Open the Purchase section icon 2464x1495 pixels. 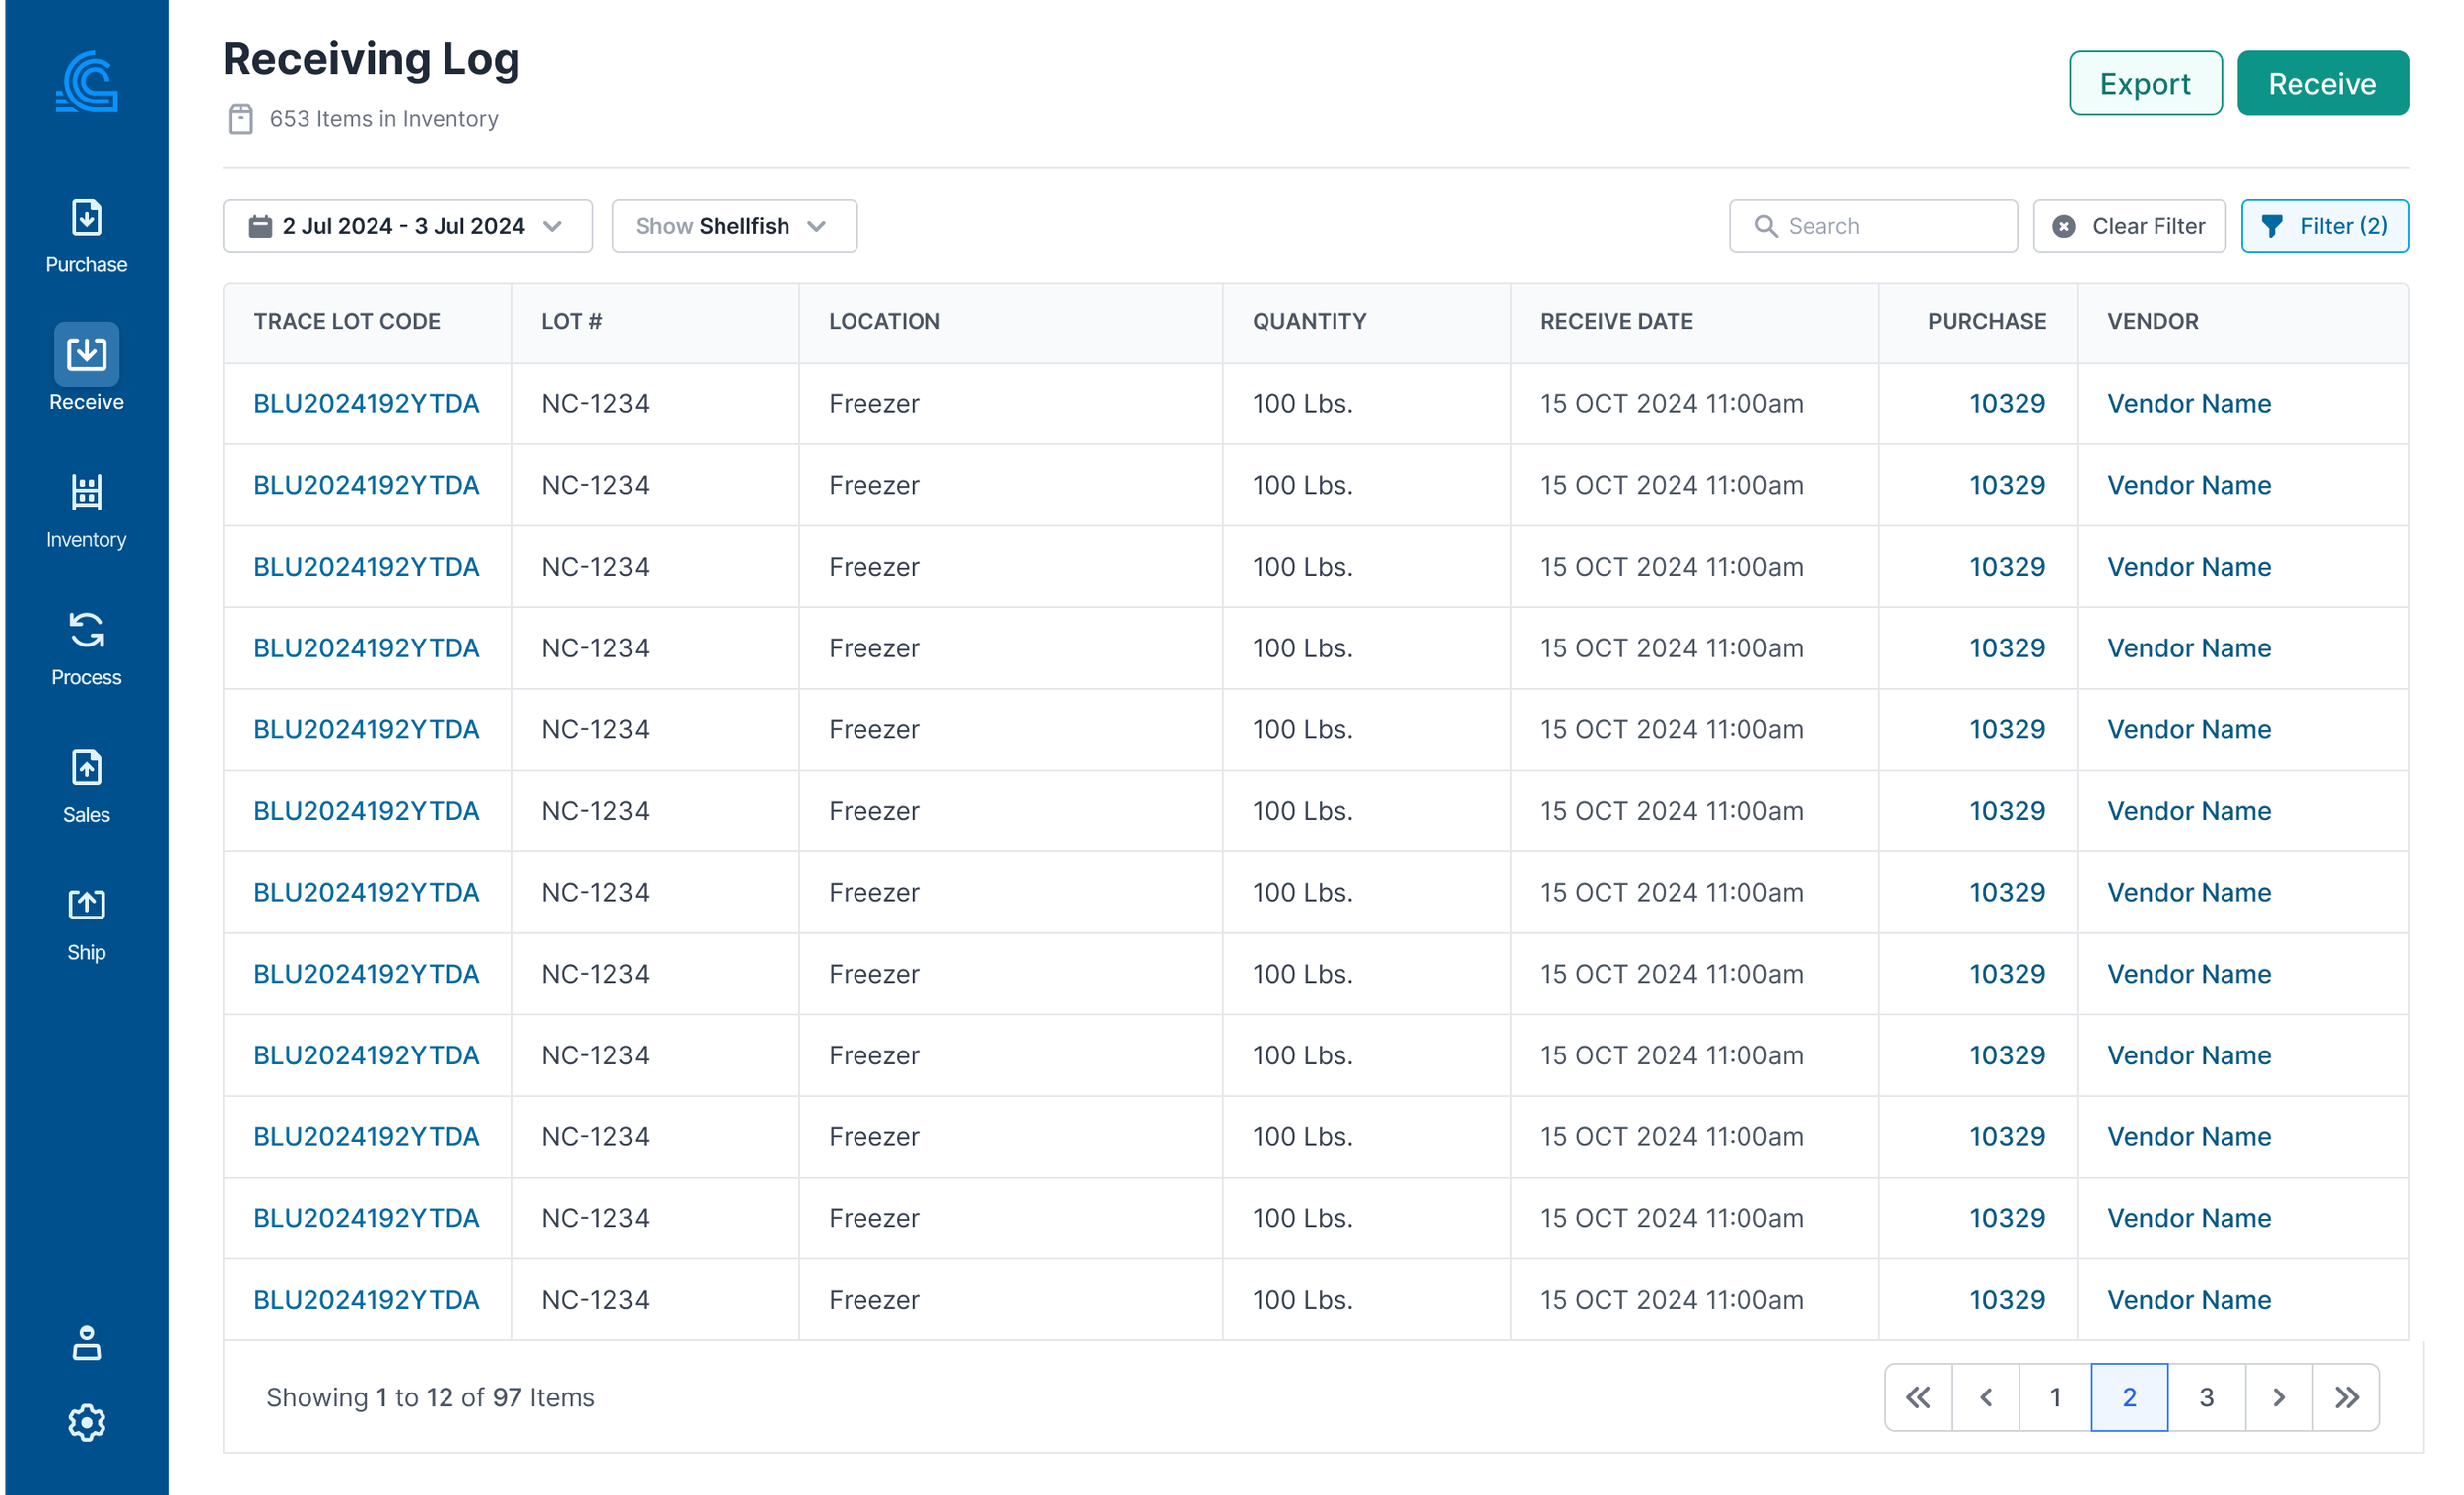(87, 217)
